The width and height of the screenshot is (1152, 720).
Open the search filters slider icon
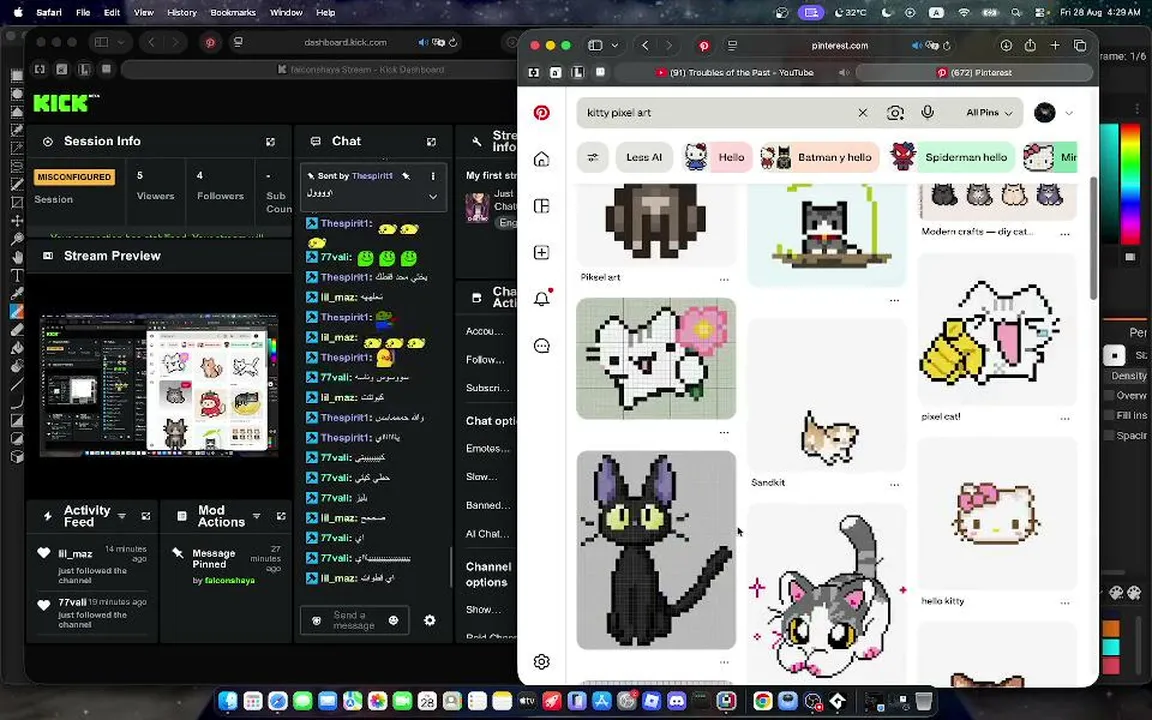pos(593,157)
